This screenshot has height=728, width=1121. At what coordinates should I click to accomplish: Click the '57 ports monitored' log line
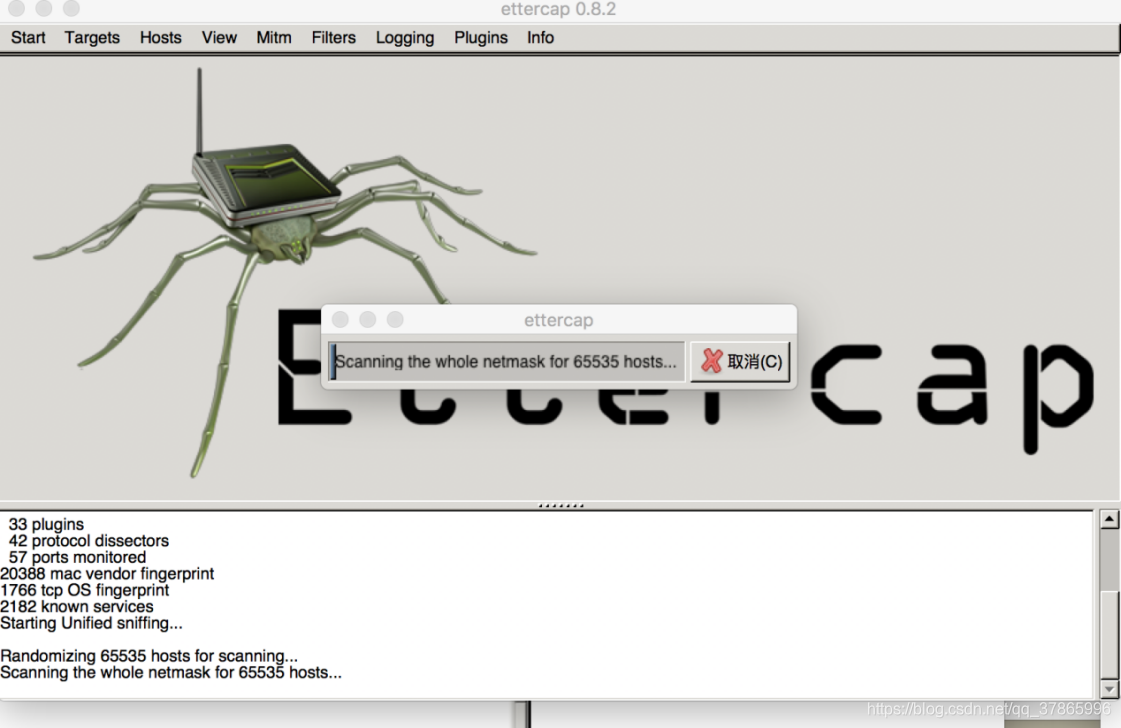(x=77, y=557)
